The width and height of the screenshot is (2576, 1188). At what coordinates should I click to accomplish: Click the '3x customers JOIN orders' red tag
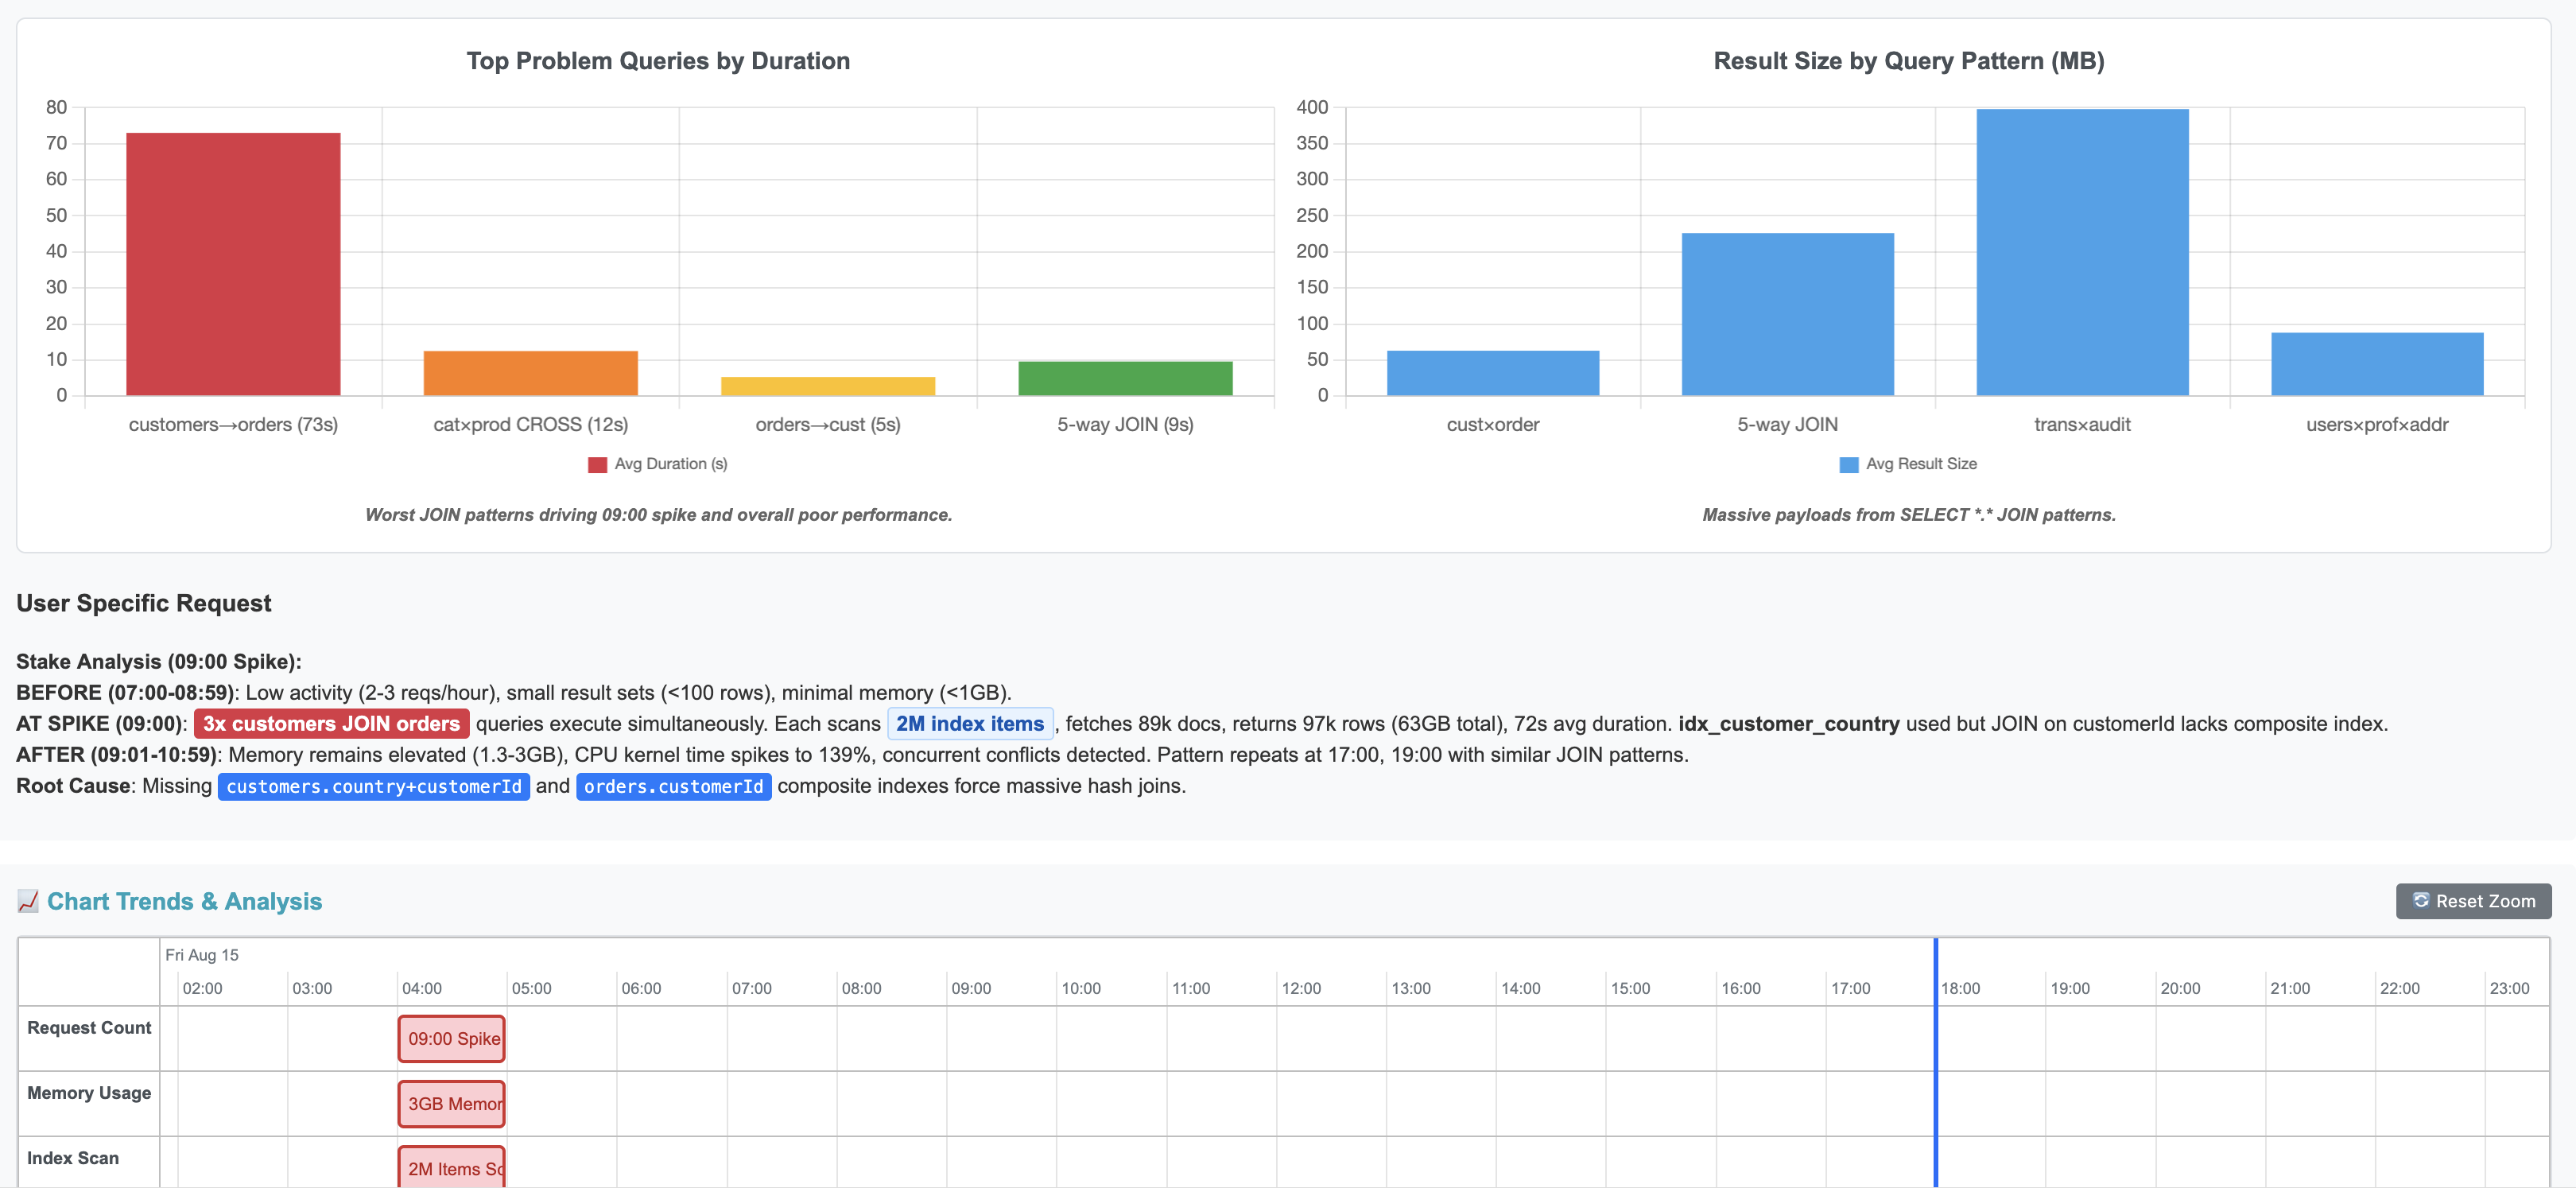click(331, 723)
